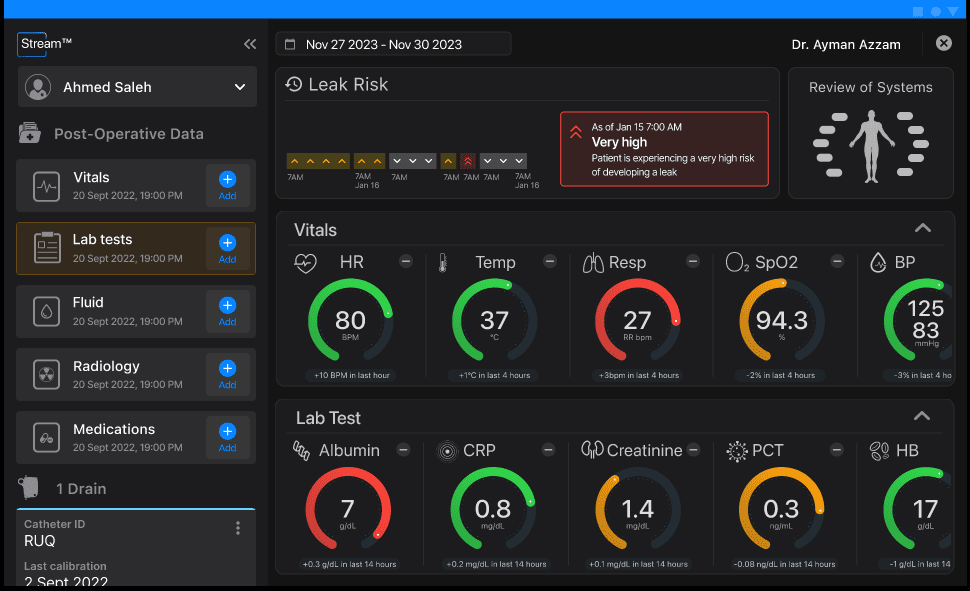This screenshot has width=970, height=591.
Task: Add a new Fluid record
Action: tap(228, 312)
